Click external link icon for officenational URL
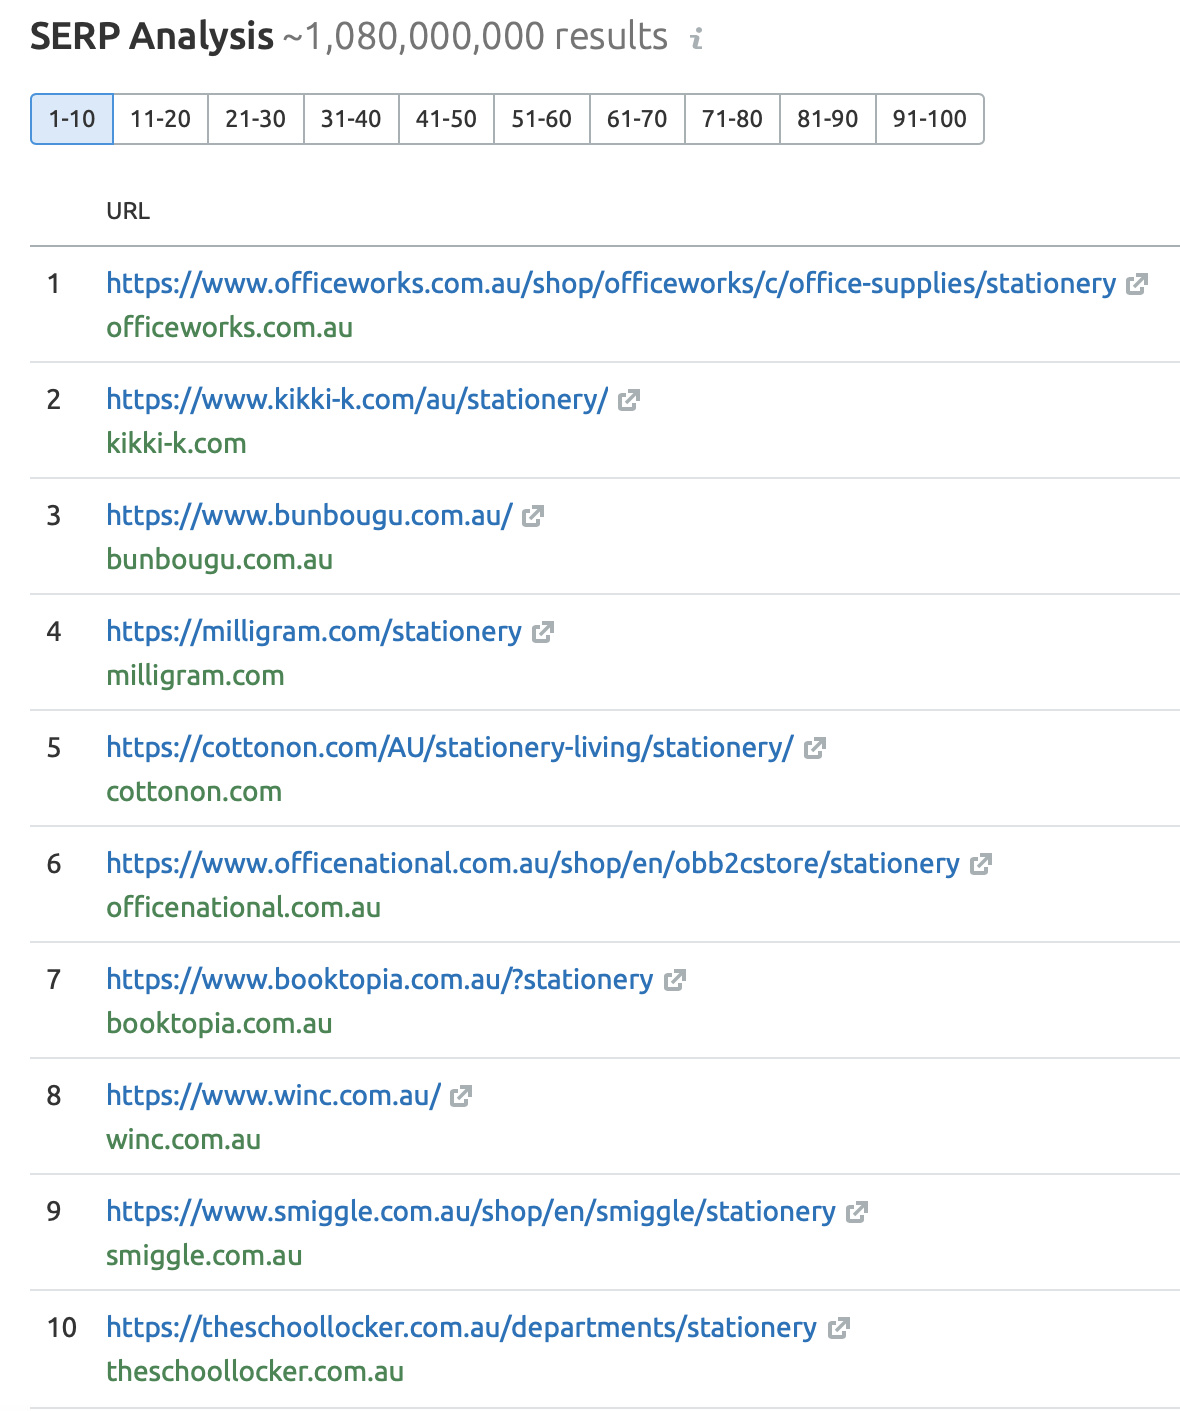The height and width of the screenshot is (1411, 1180). pyautogui.click(x=981, y=865)
